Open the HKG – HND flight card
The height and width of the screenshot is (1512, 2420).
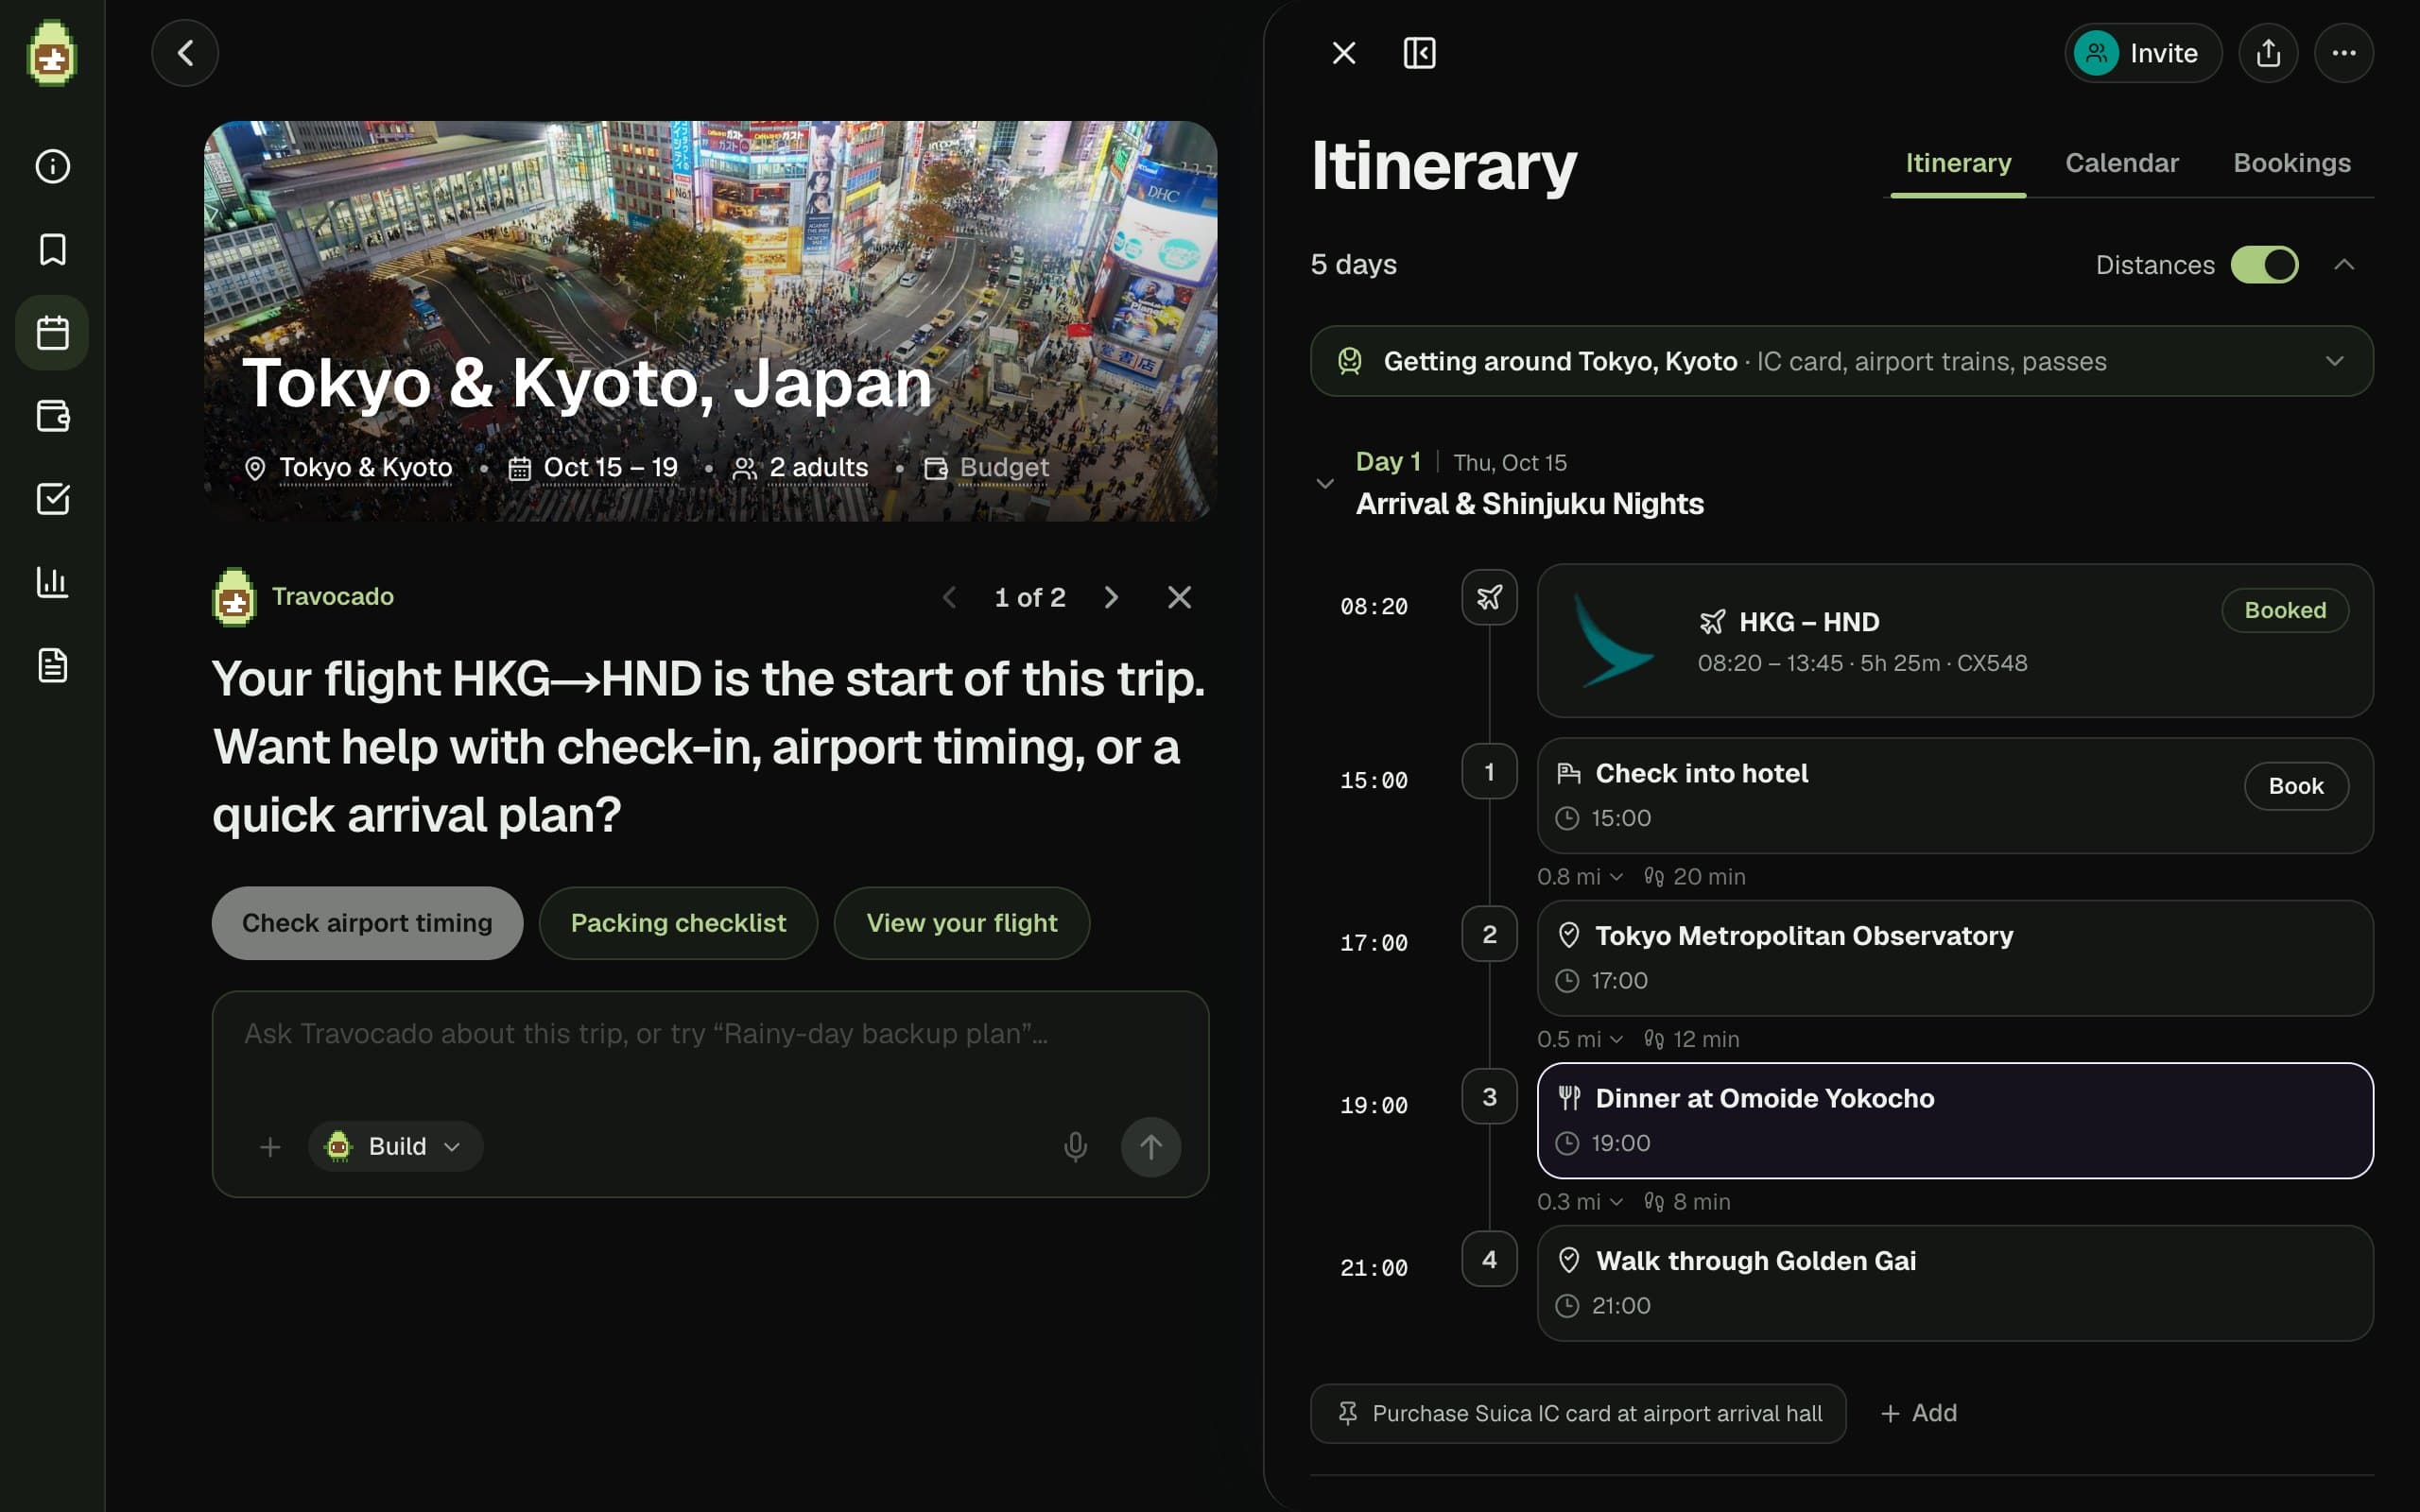pyautogui.click(x=1955, y=641)
